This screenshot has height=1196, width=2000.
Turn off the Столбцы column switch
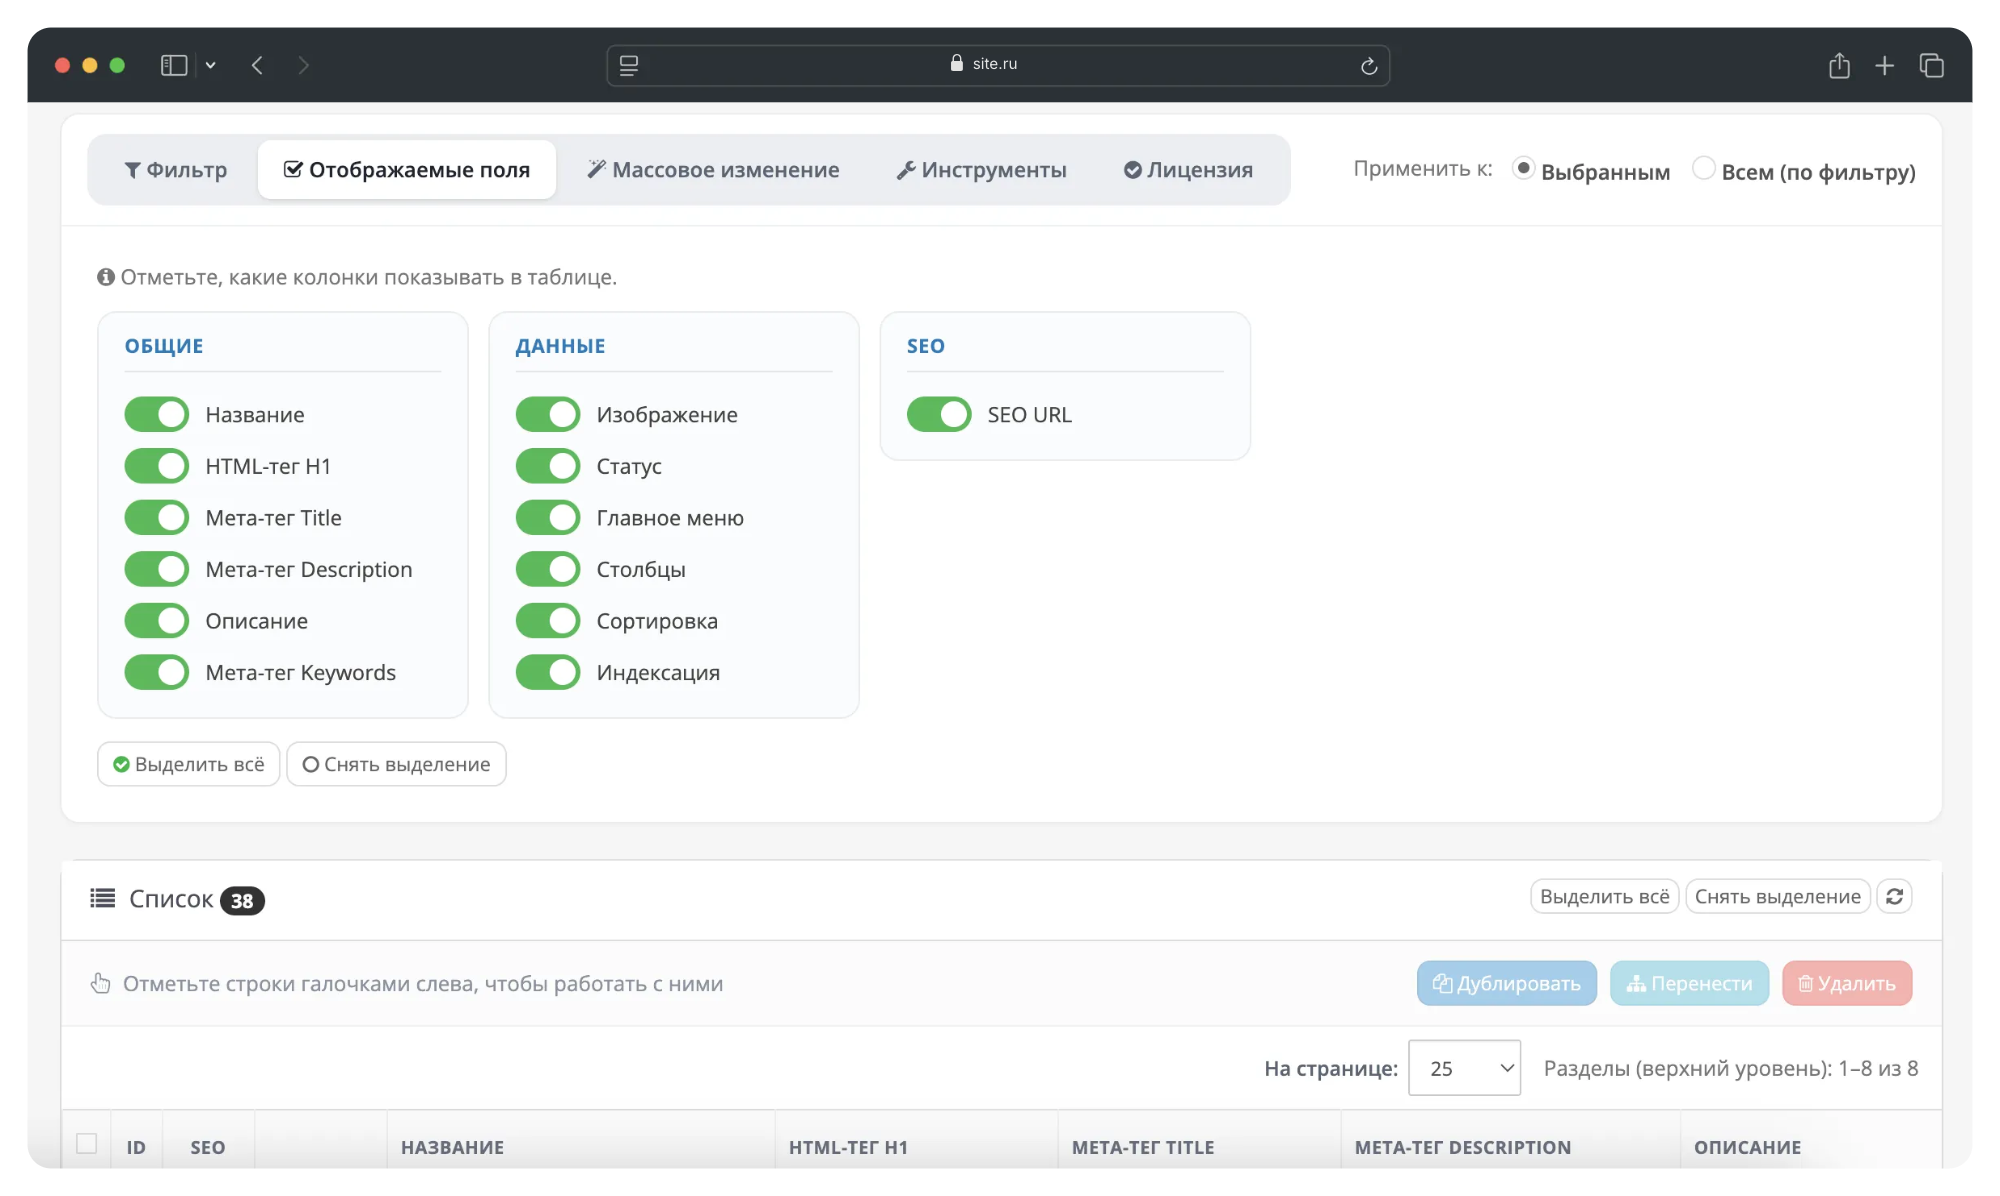548,569
